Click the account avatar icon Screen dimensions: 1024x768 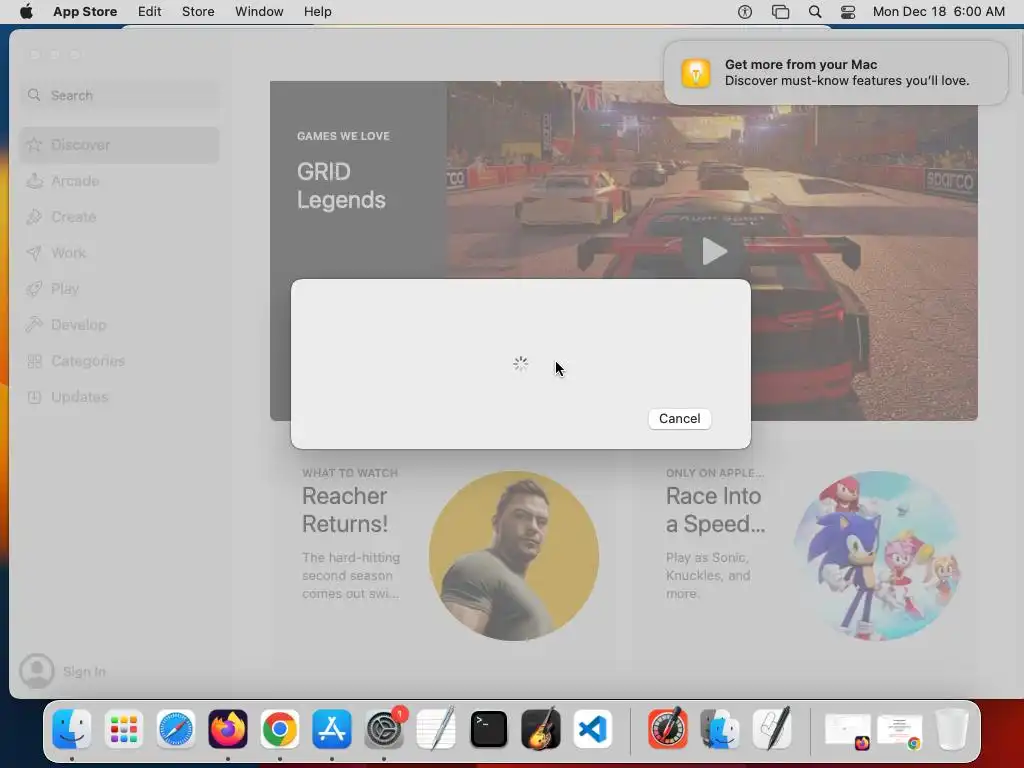pyautogui.click(x=37, y=671)
